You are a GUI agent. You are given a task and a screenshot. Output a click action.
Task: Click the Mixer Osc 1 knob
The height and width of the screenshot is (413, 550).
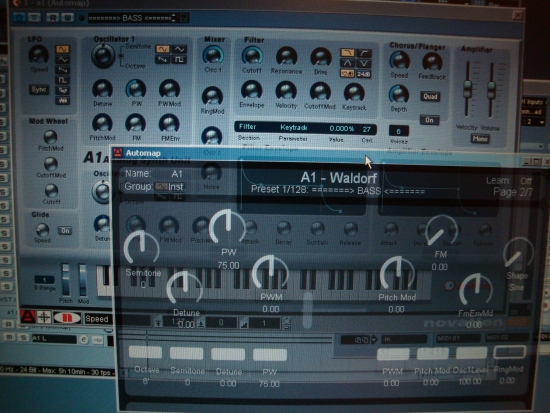(213, 55)
